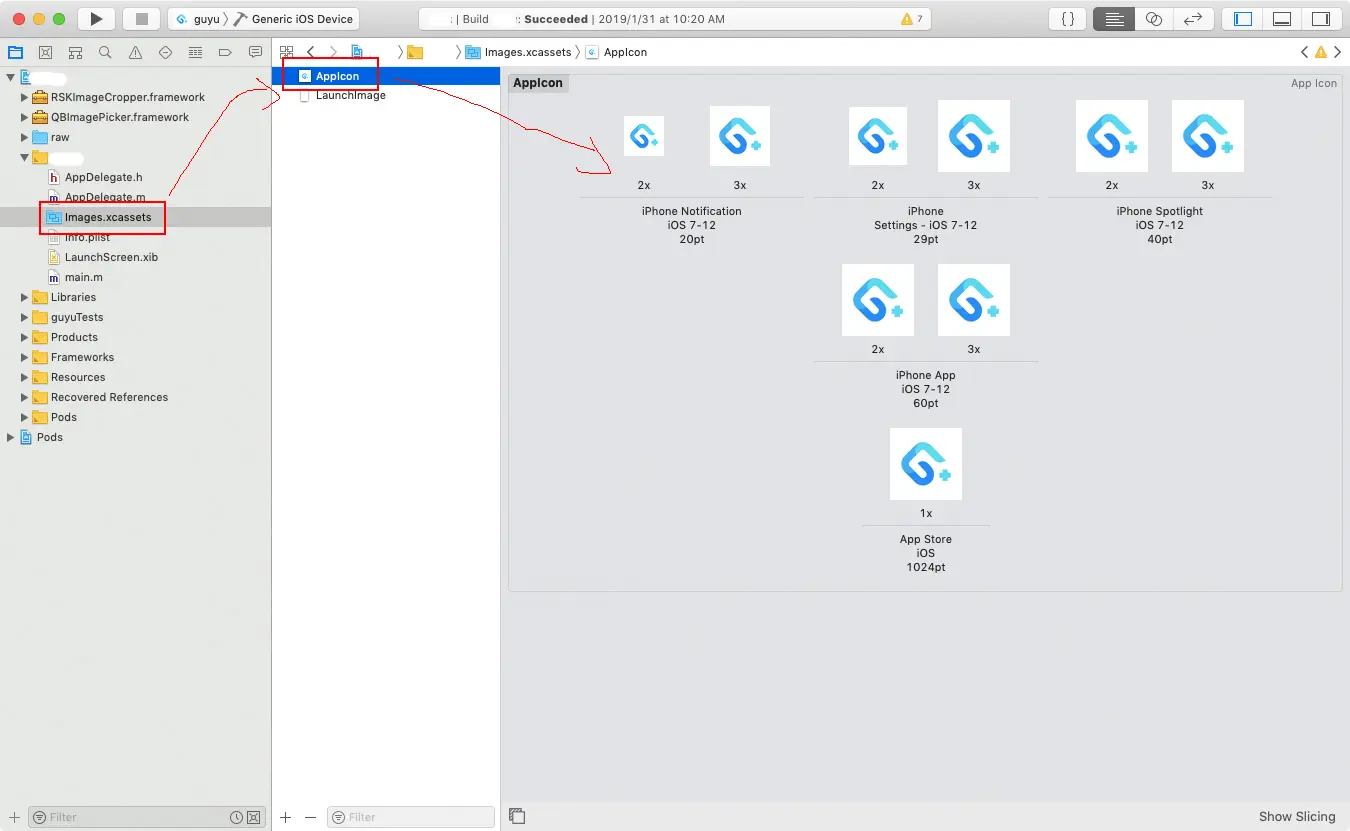Expand the Recovered References group
This screenshot has width=1350, height=831.
point(25,397)
